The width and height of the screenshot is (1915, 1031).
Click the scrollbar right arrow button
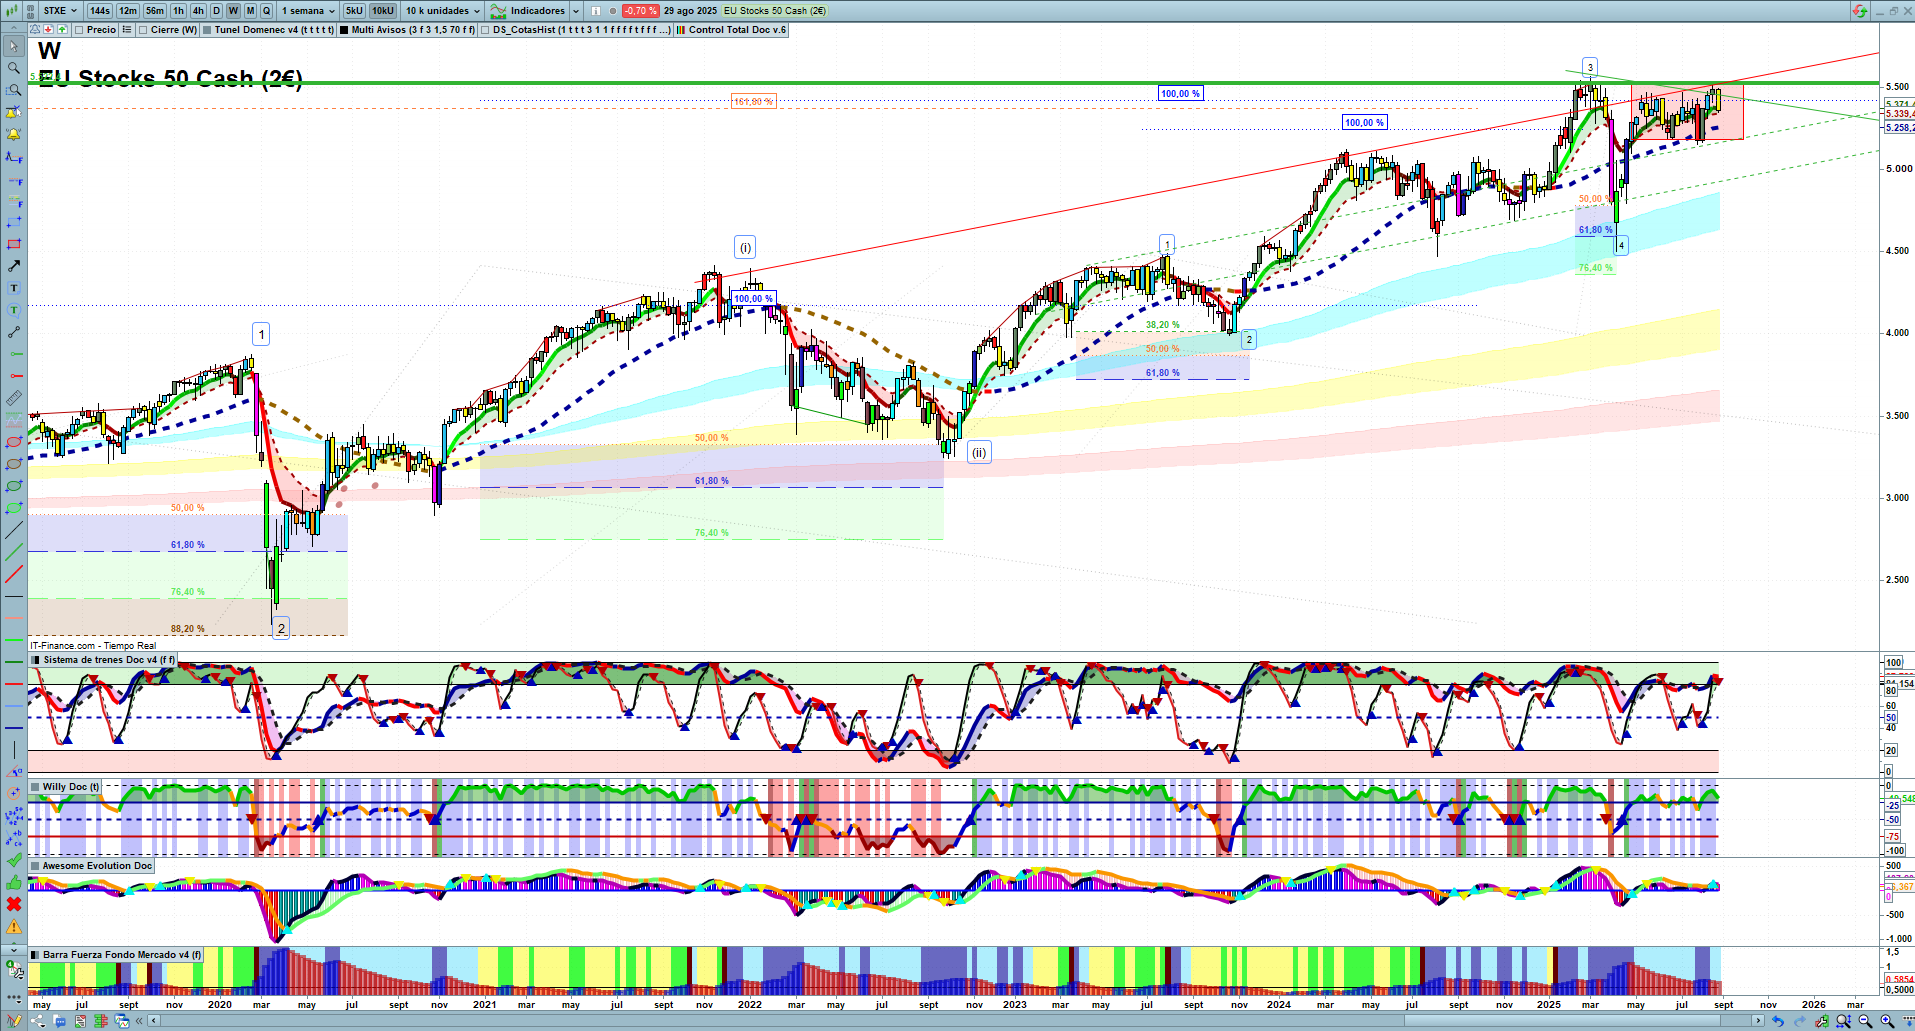click(x=1759, y=1021)
